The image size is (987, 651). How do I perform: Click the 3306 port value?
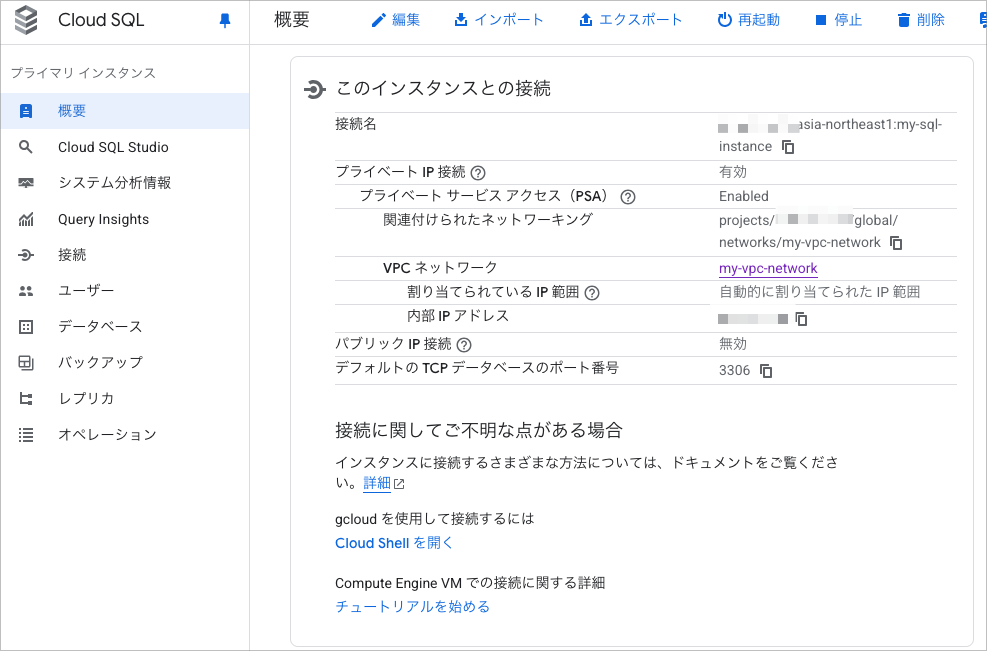point(735,371)
